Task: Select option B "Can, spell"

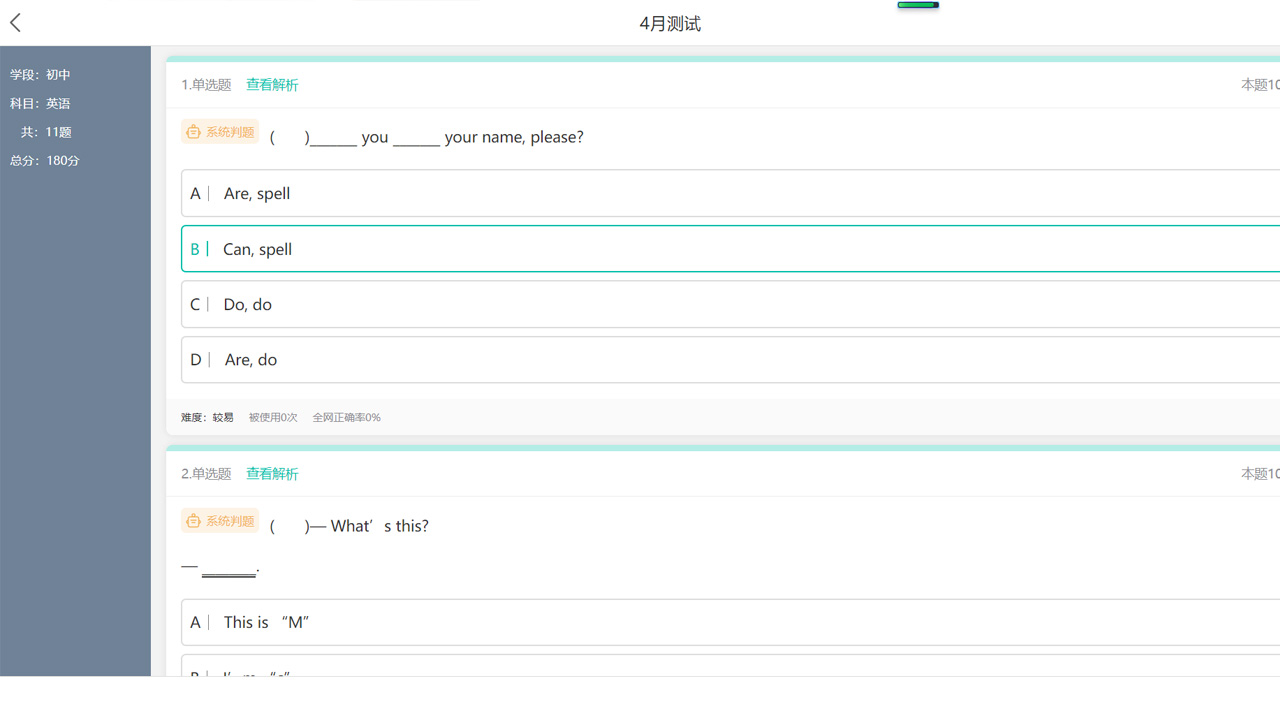Action: 257,249
